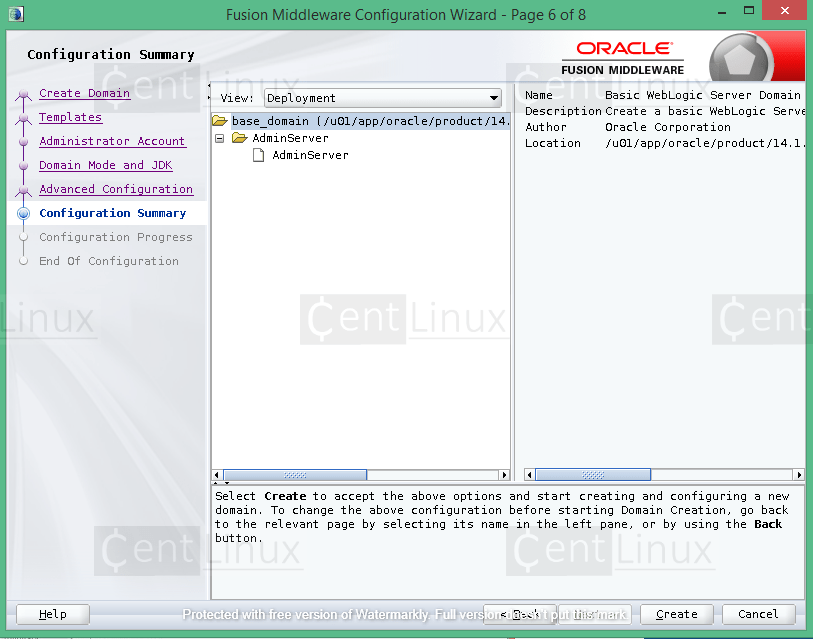This screenshot has width=813, height=639.
Task: Click the Create button
Action: click(677, 614)
